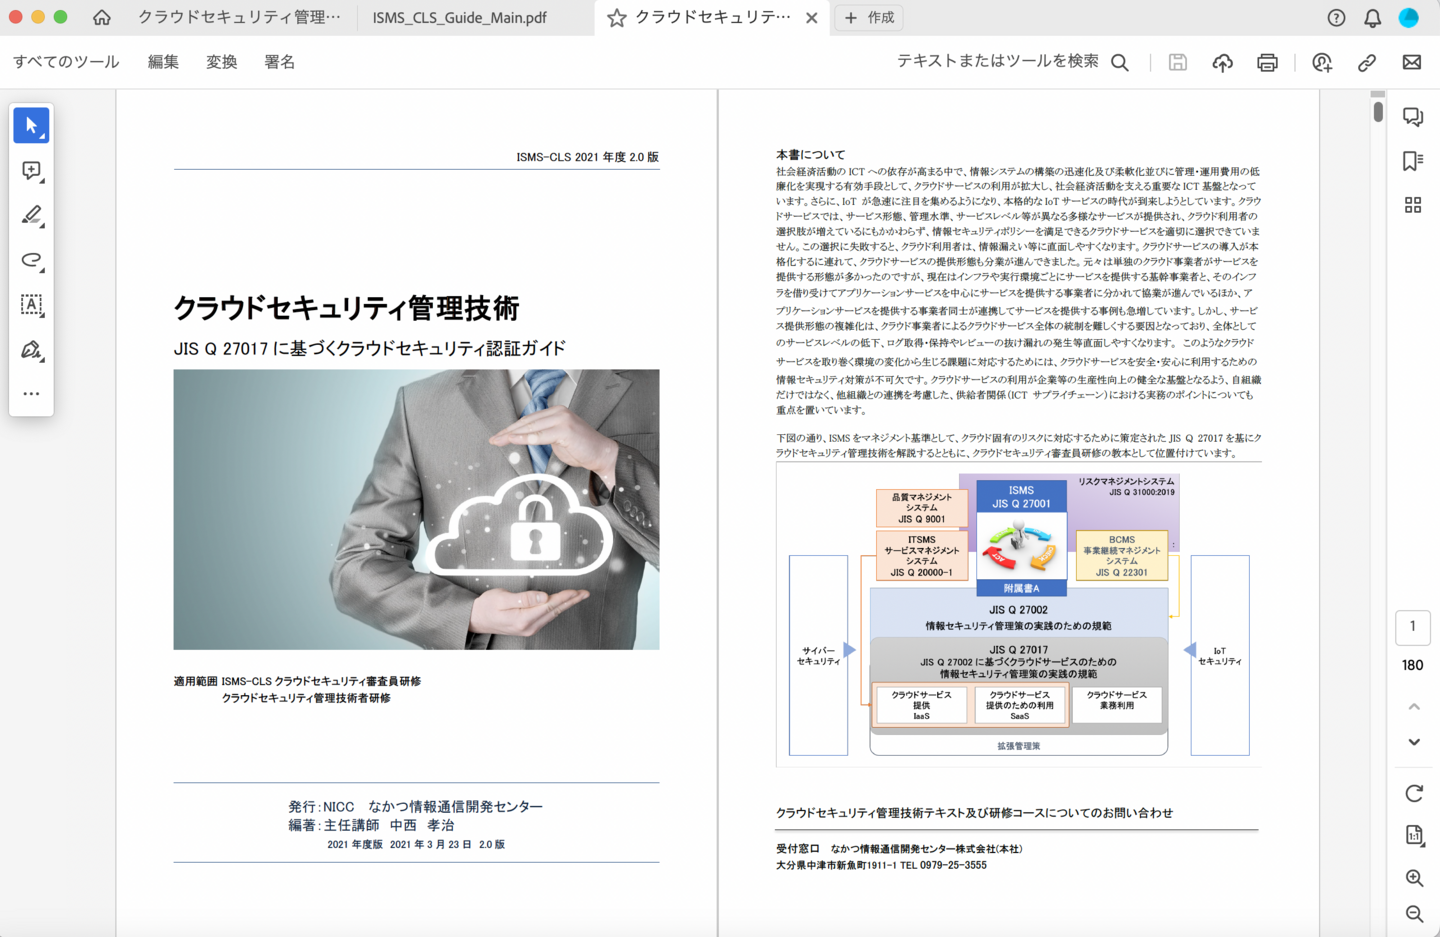Click the 変換 convert button
Screen dimensions: 1440x937
pos(221,62)
